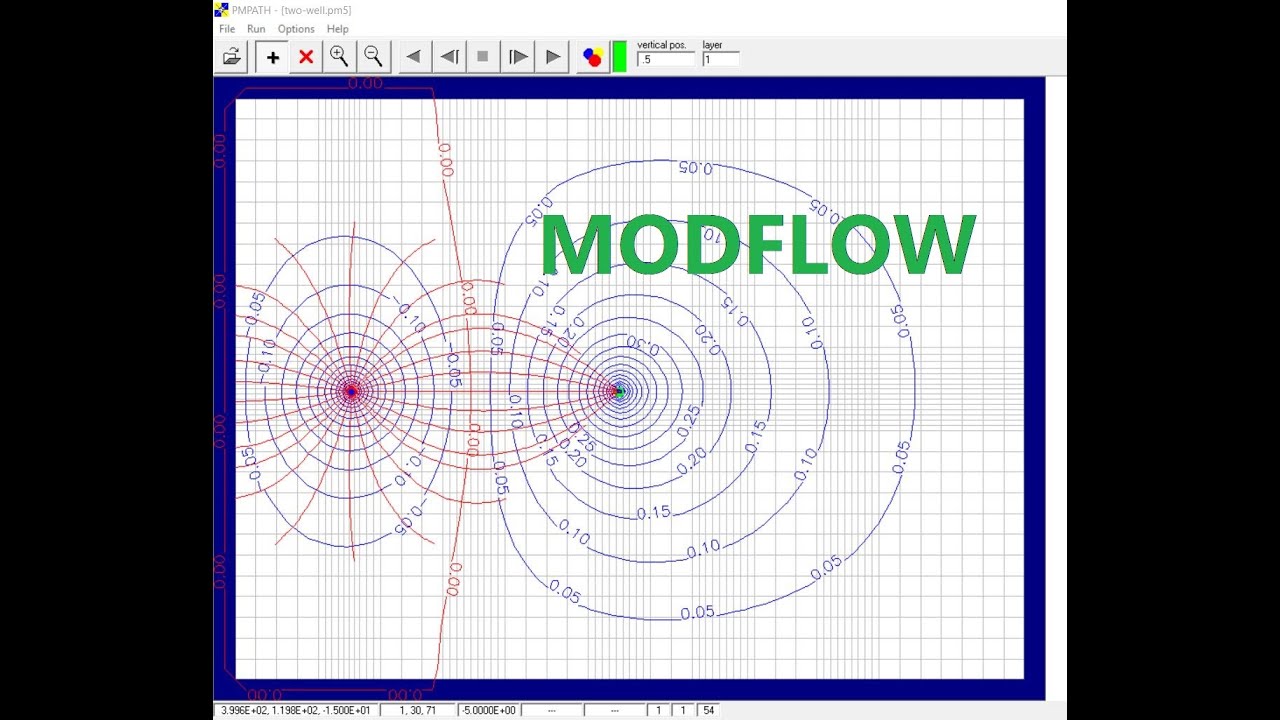The image size is (1280, 720).
Task: Click the left well where red pathlines converge
Action: click(351, 391)
